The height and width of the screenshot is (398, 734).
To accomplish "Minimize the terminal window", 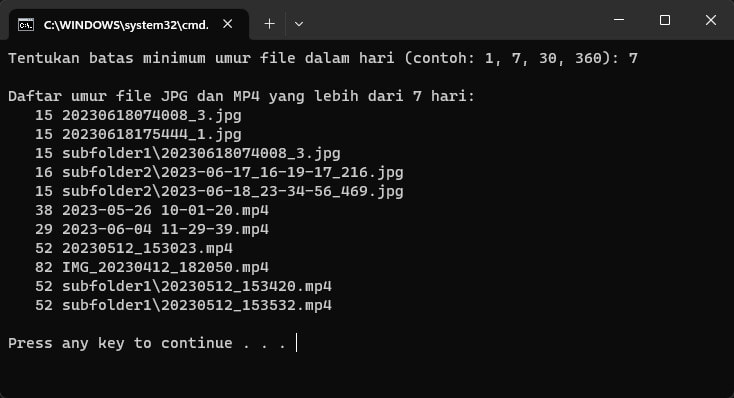I will click(x=619, y=20).
